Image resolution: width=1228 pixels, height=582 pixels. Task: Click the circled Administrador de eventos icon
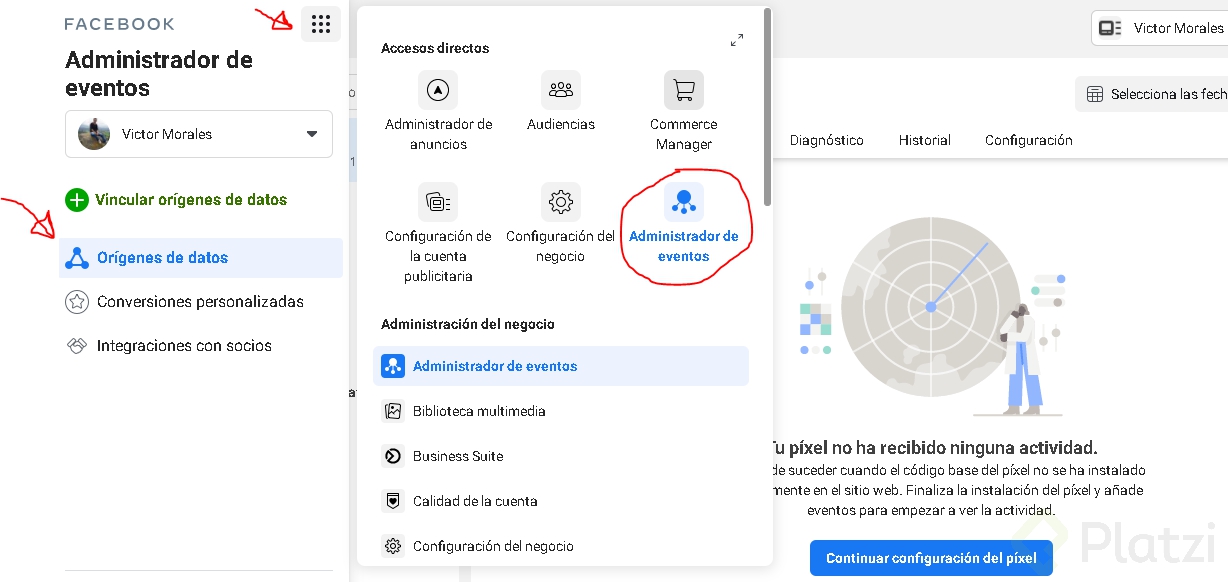[684, 202]
